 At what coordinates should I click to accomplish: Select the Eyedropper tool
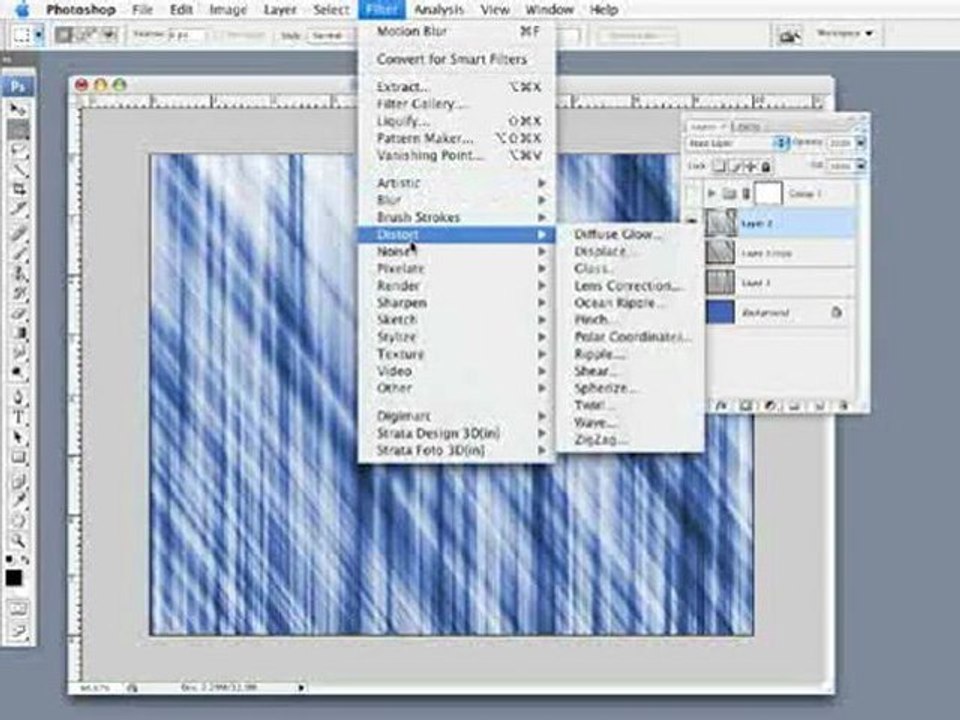(x=18, y=501)
